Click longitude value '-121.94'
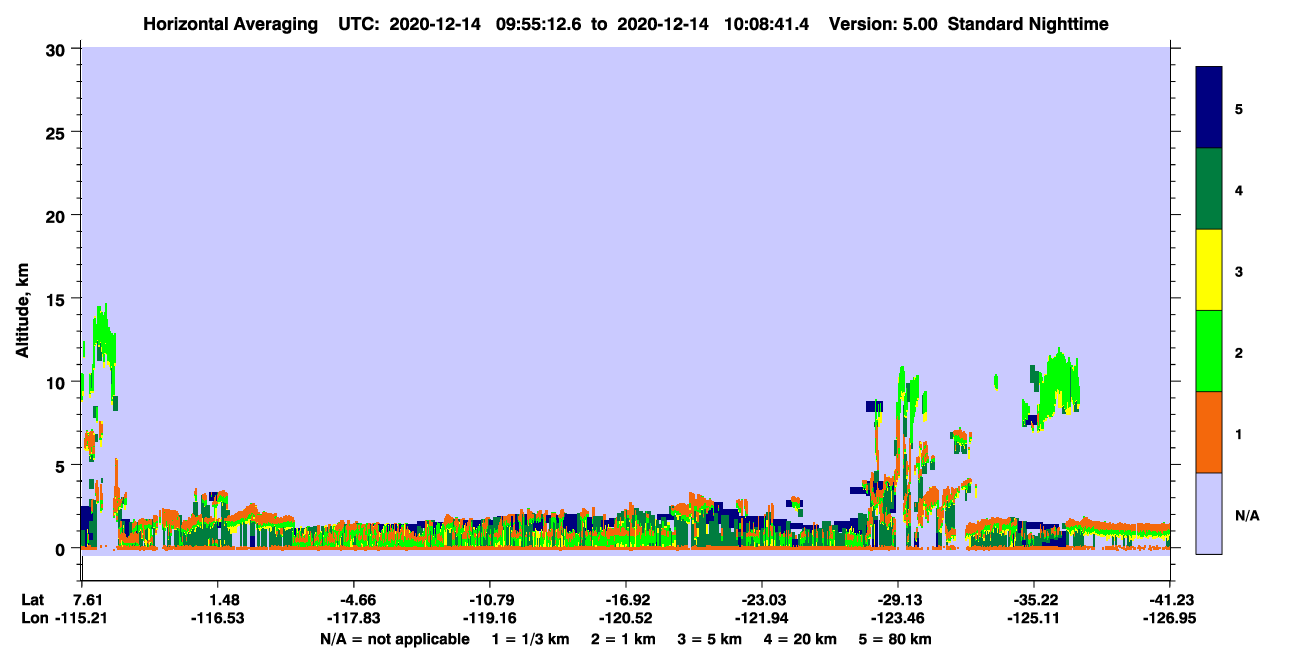 [761, 618]
